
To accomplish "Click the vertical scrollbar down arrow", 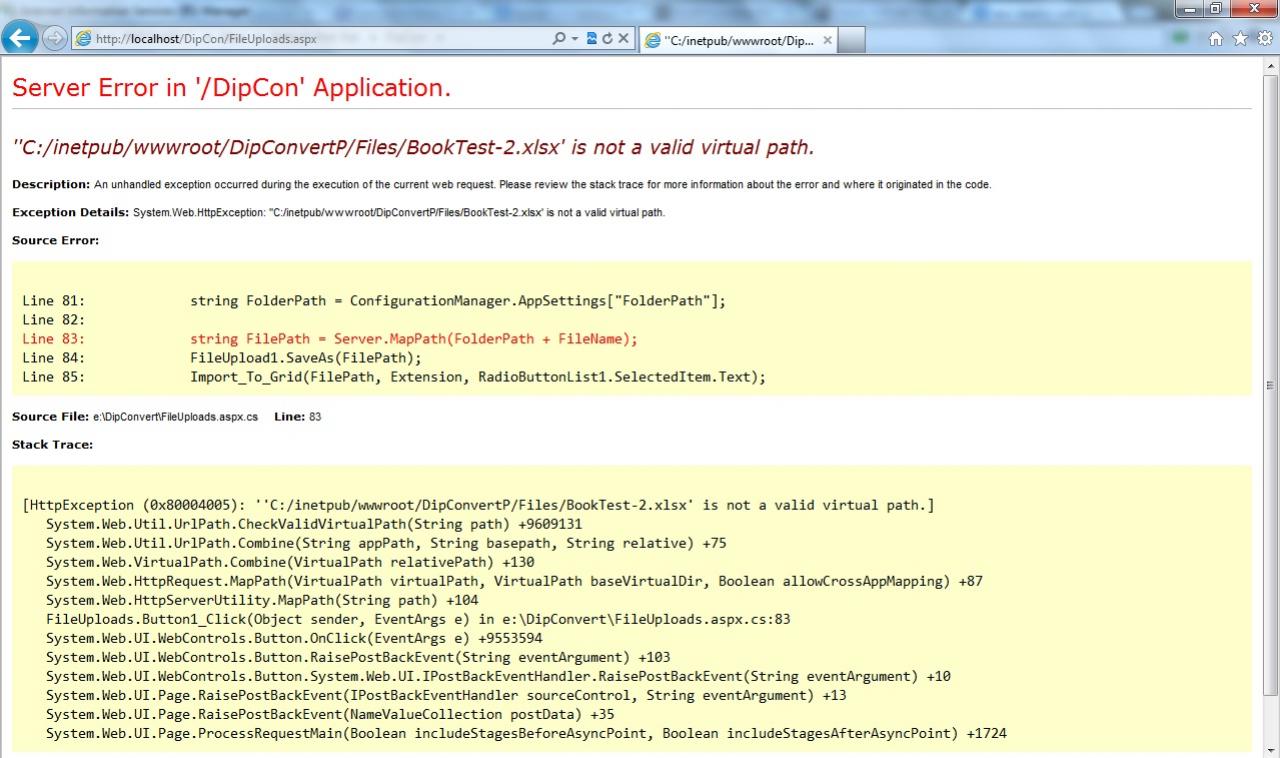I will pos(1271,748).
